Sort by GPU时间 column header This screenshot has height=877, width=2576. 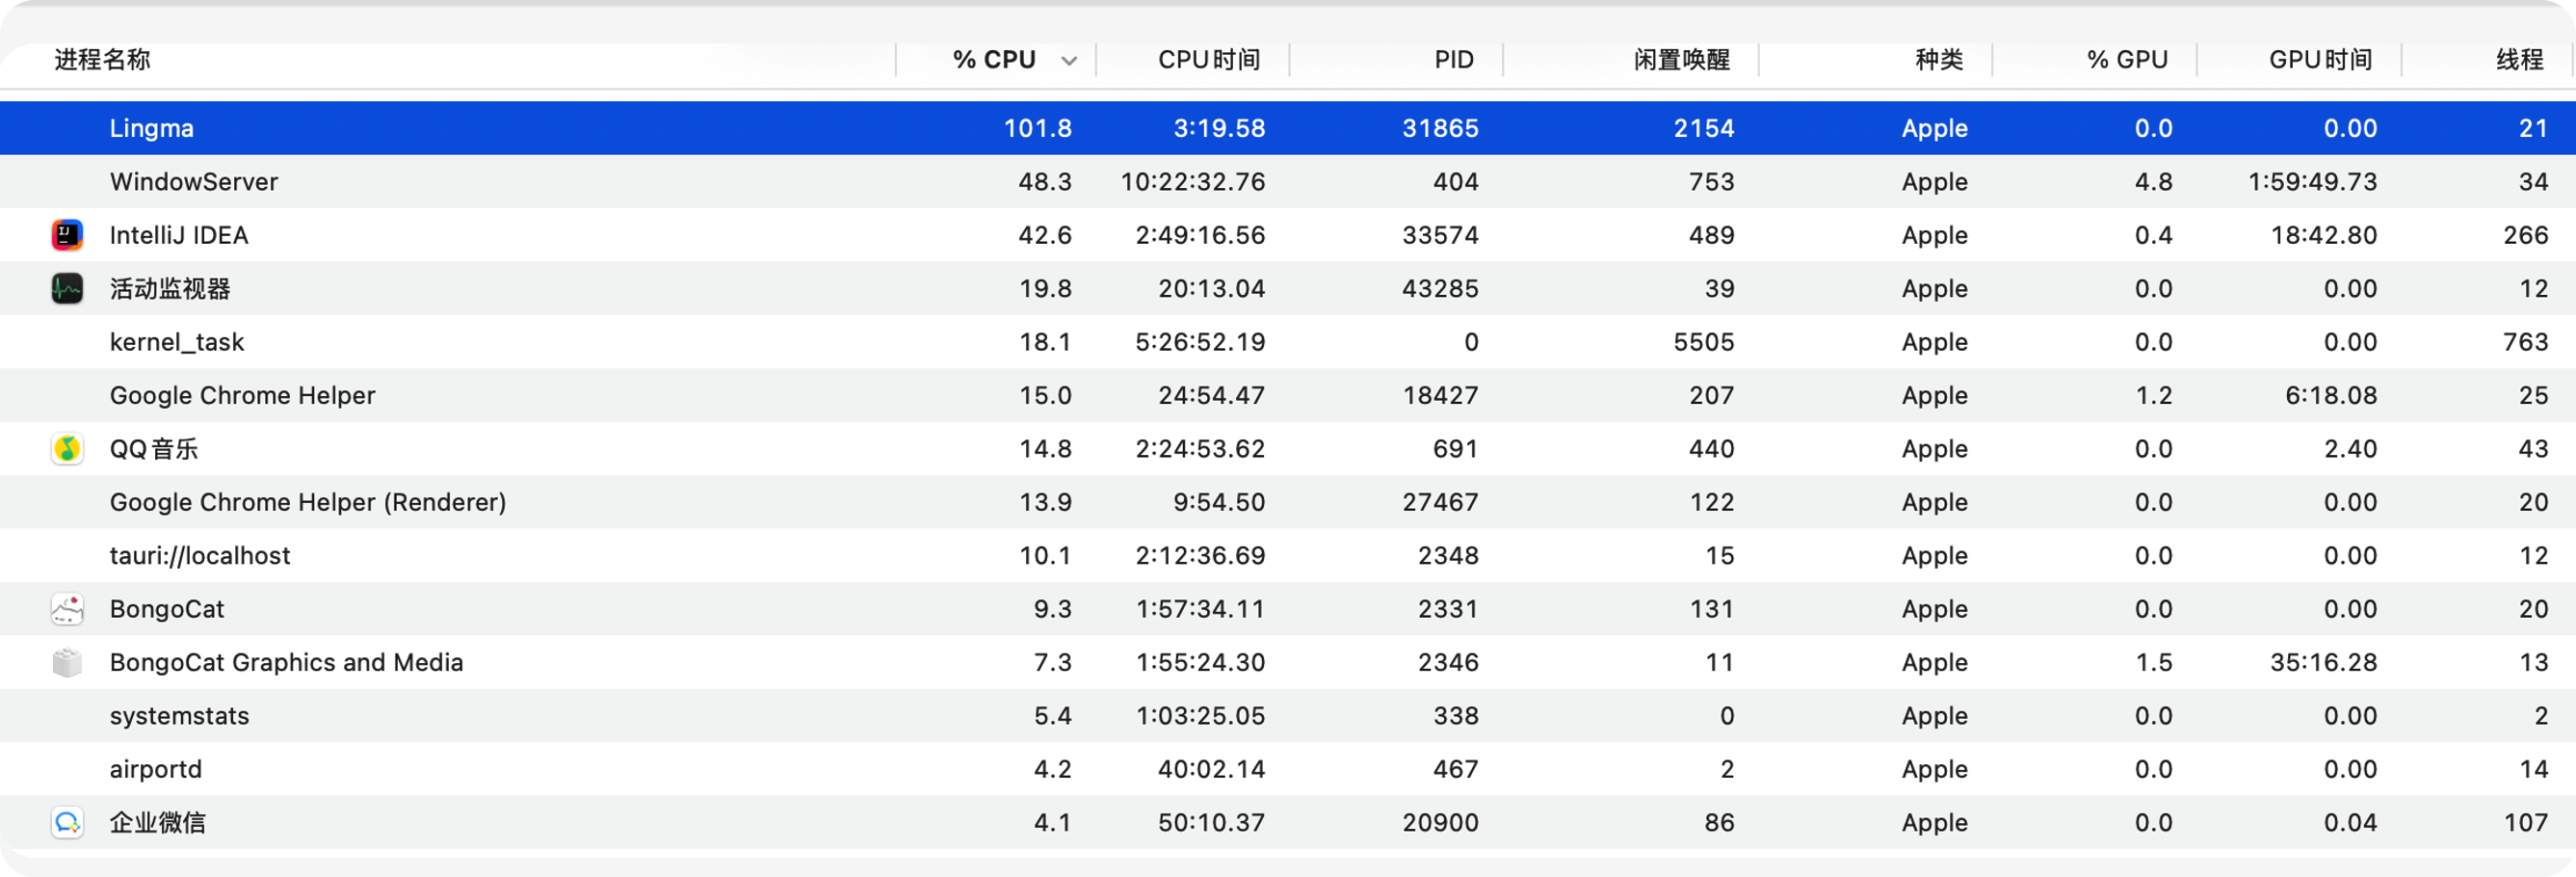[x=2320, y=60]
